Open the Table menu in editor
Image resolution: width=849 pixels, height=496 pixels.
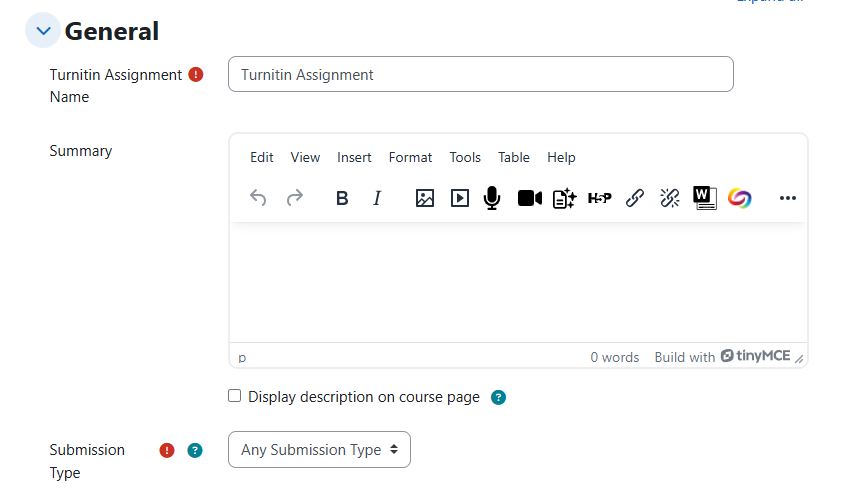click(x=514, y=157)
